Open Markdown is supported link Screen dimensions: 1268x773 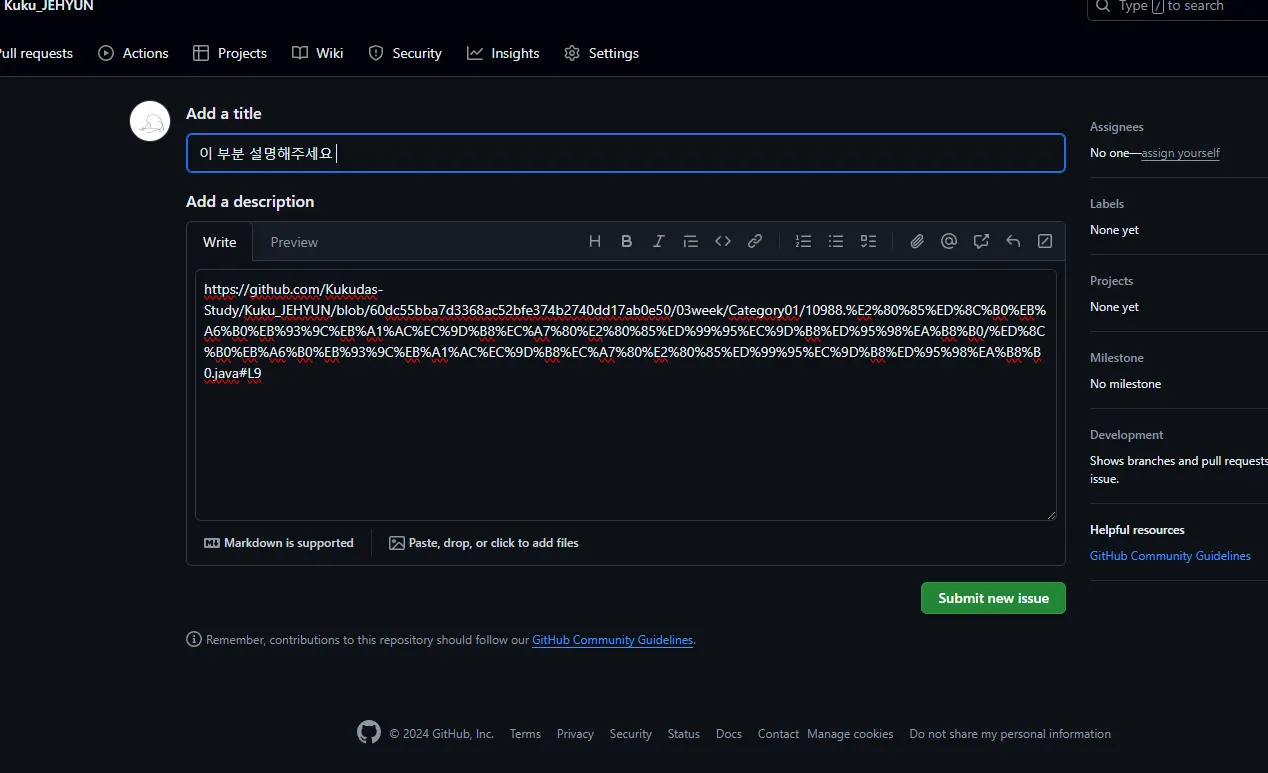tap(279, 543)
